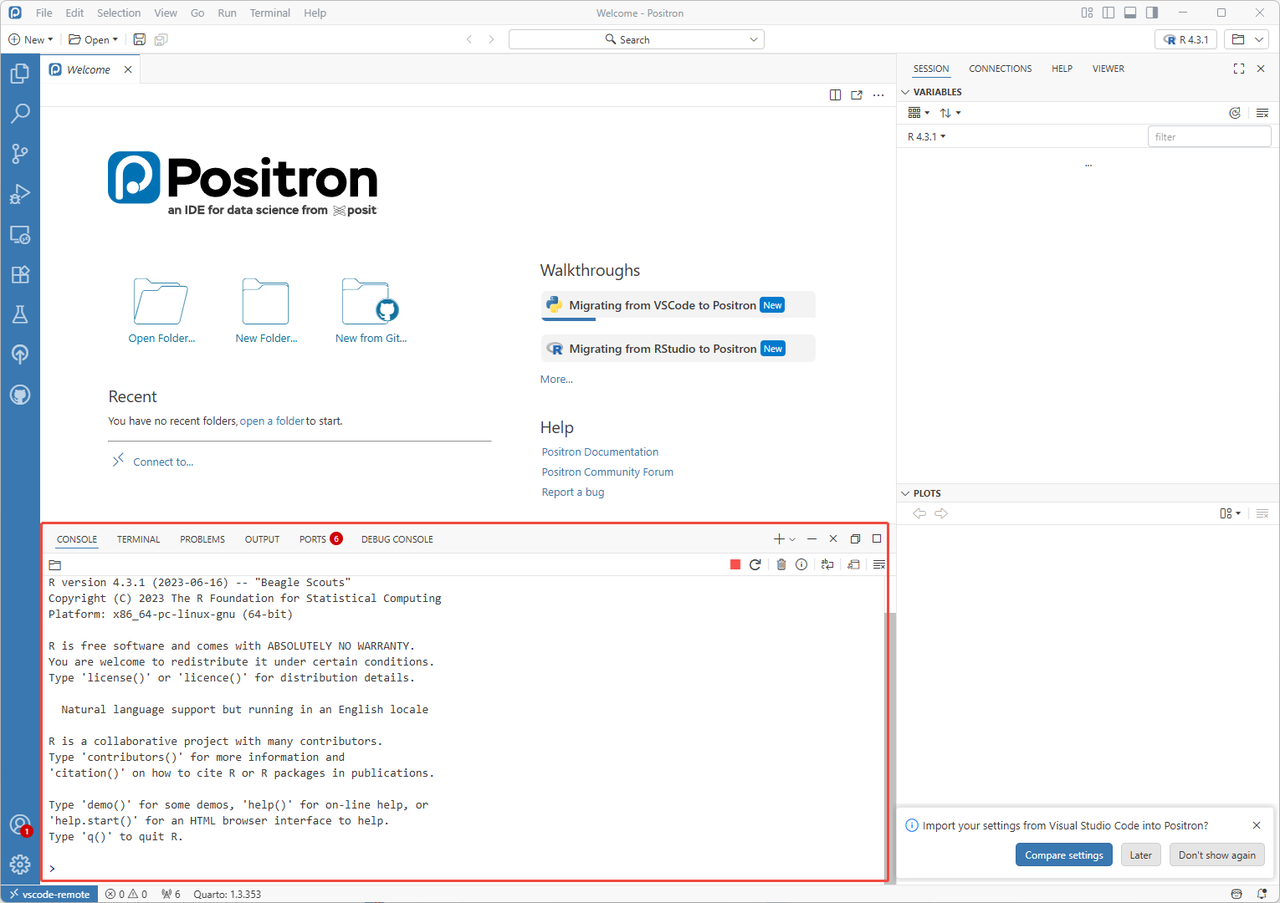1280x903 pixels.
Task: Toggle the secondary sidebar layout control
Action: (x=1151, y=12)
